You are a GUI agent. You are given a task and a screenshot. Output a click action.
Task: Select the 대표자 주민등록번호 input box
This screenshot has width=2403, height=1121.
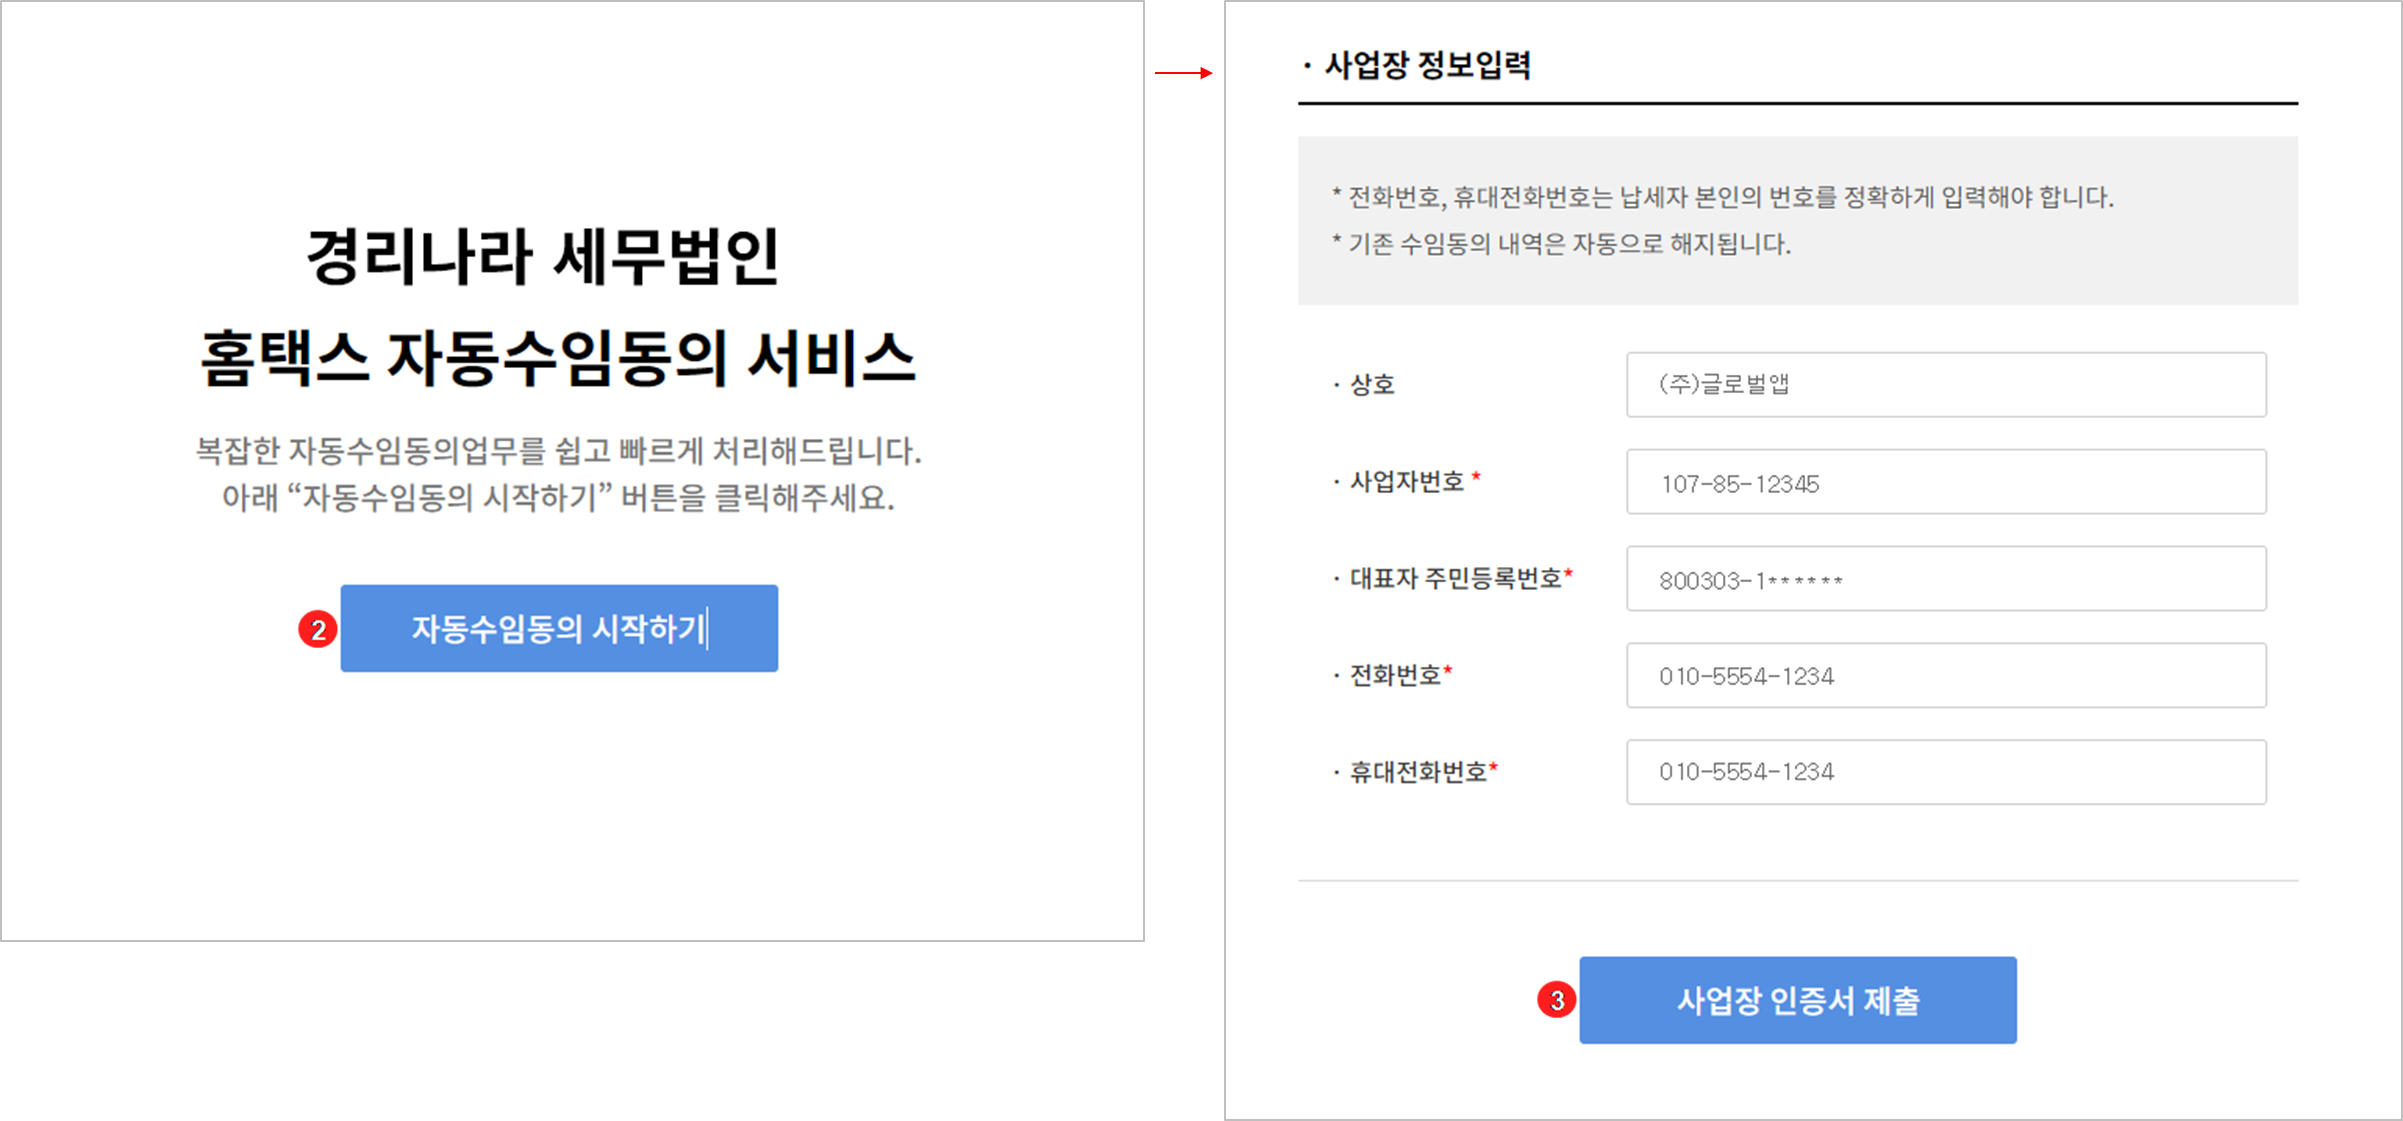pyautogui.click(x=1945, y=579)
